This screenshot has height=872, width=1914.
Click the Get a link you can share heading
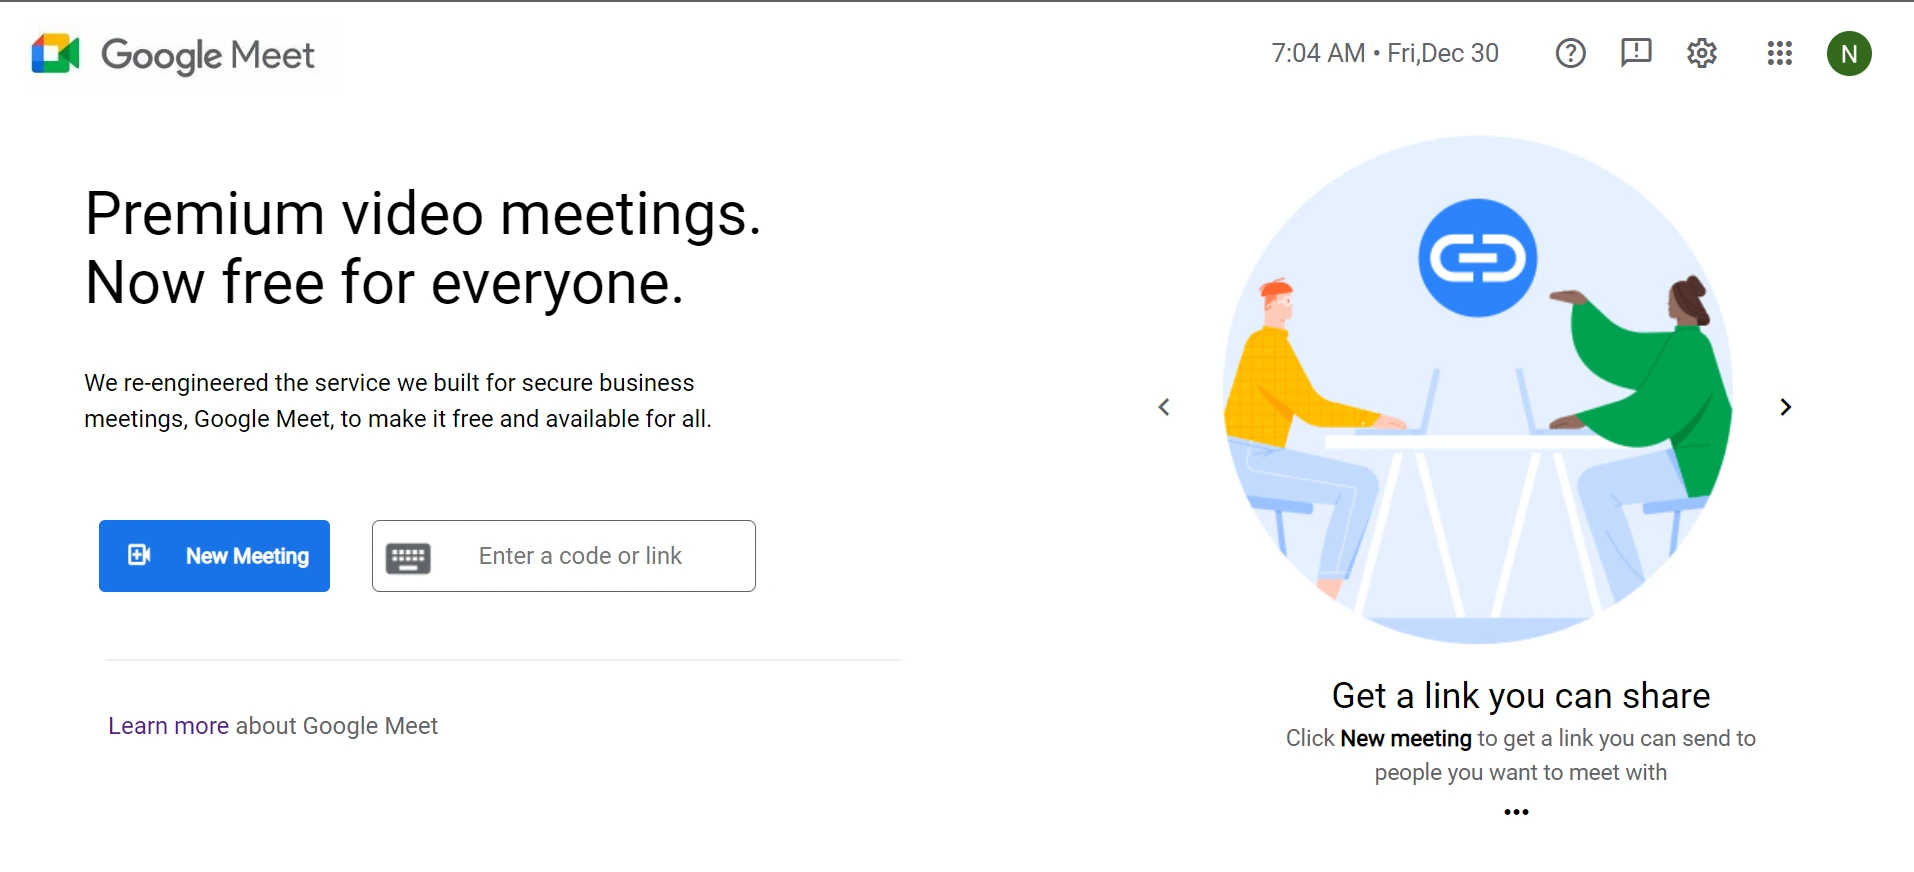pyautogui.click(x=1520, y=696)
